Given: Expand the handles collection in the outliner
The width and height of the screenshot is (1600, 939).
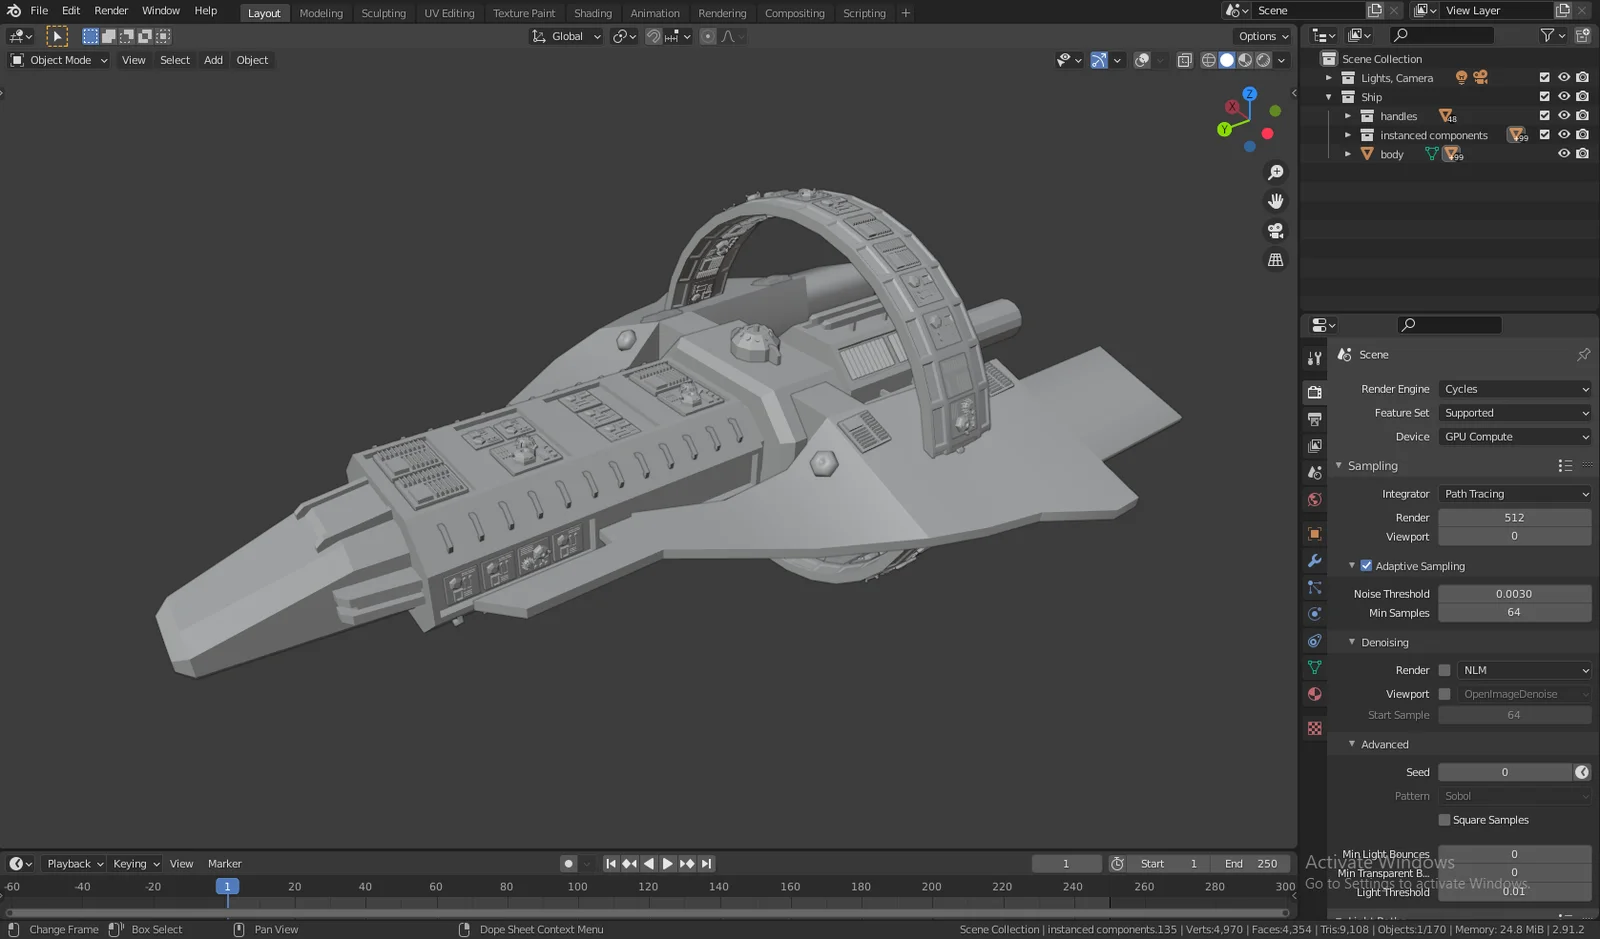Looking at the screenshot, I should point(1349,115).
